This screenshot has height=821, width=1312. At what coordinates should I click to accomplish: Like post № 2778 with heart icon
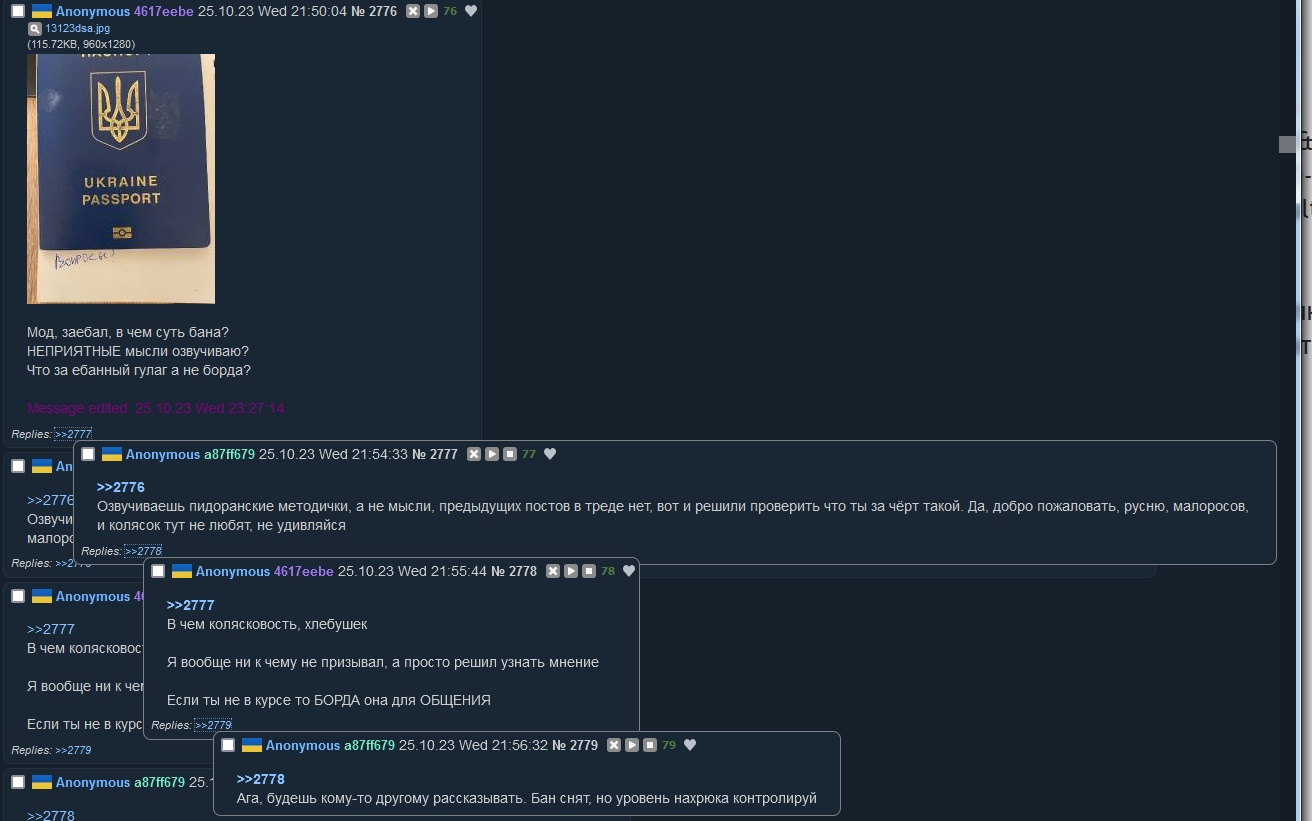pos(629,571)
